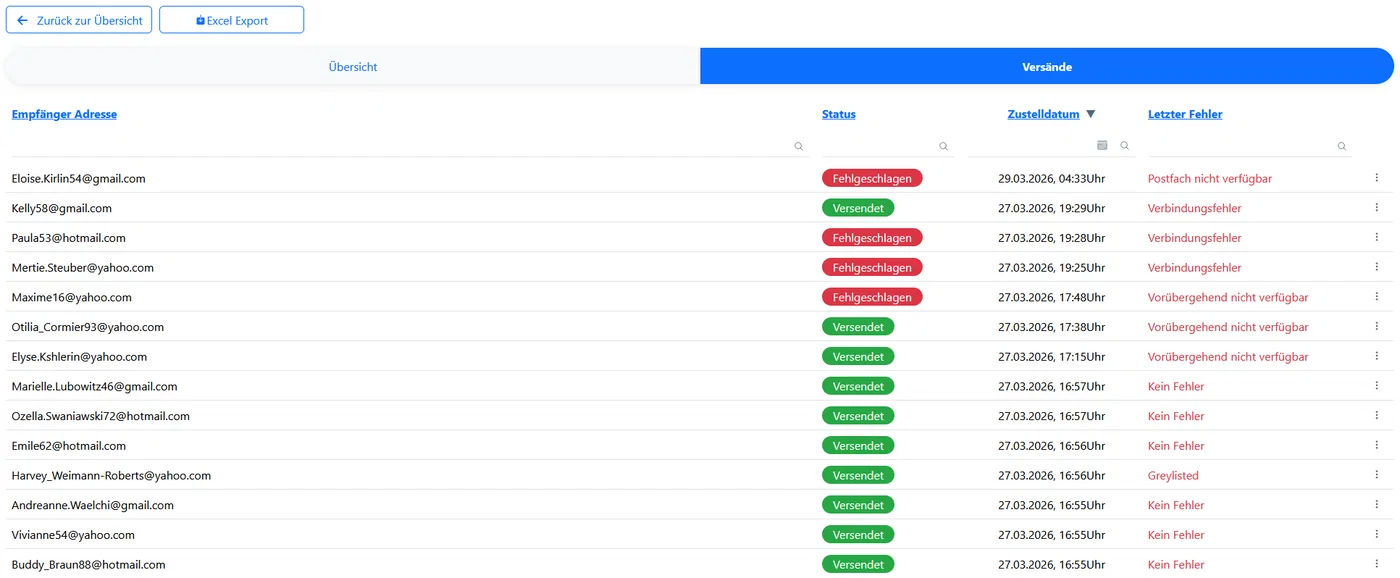Image resolution: width=1400 pixels, height=578 pixels.
Task: Open calendar picker in Zustelldatum filter
Action: (x=1102, y=145)
